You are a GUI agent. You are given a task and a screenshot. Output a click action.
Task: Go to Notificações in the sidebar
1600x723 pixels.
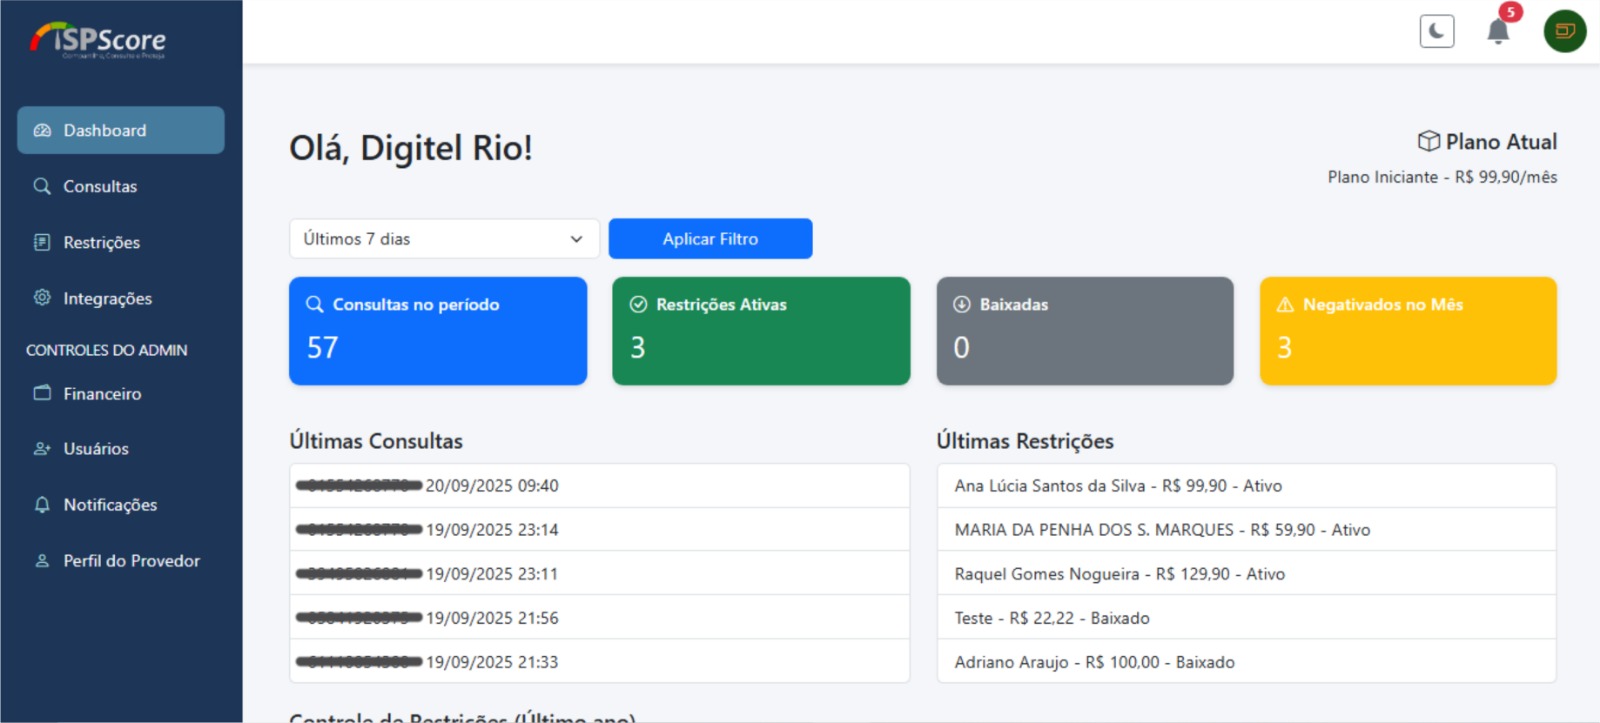[x=110, y=505]
